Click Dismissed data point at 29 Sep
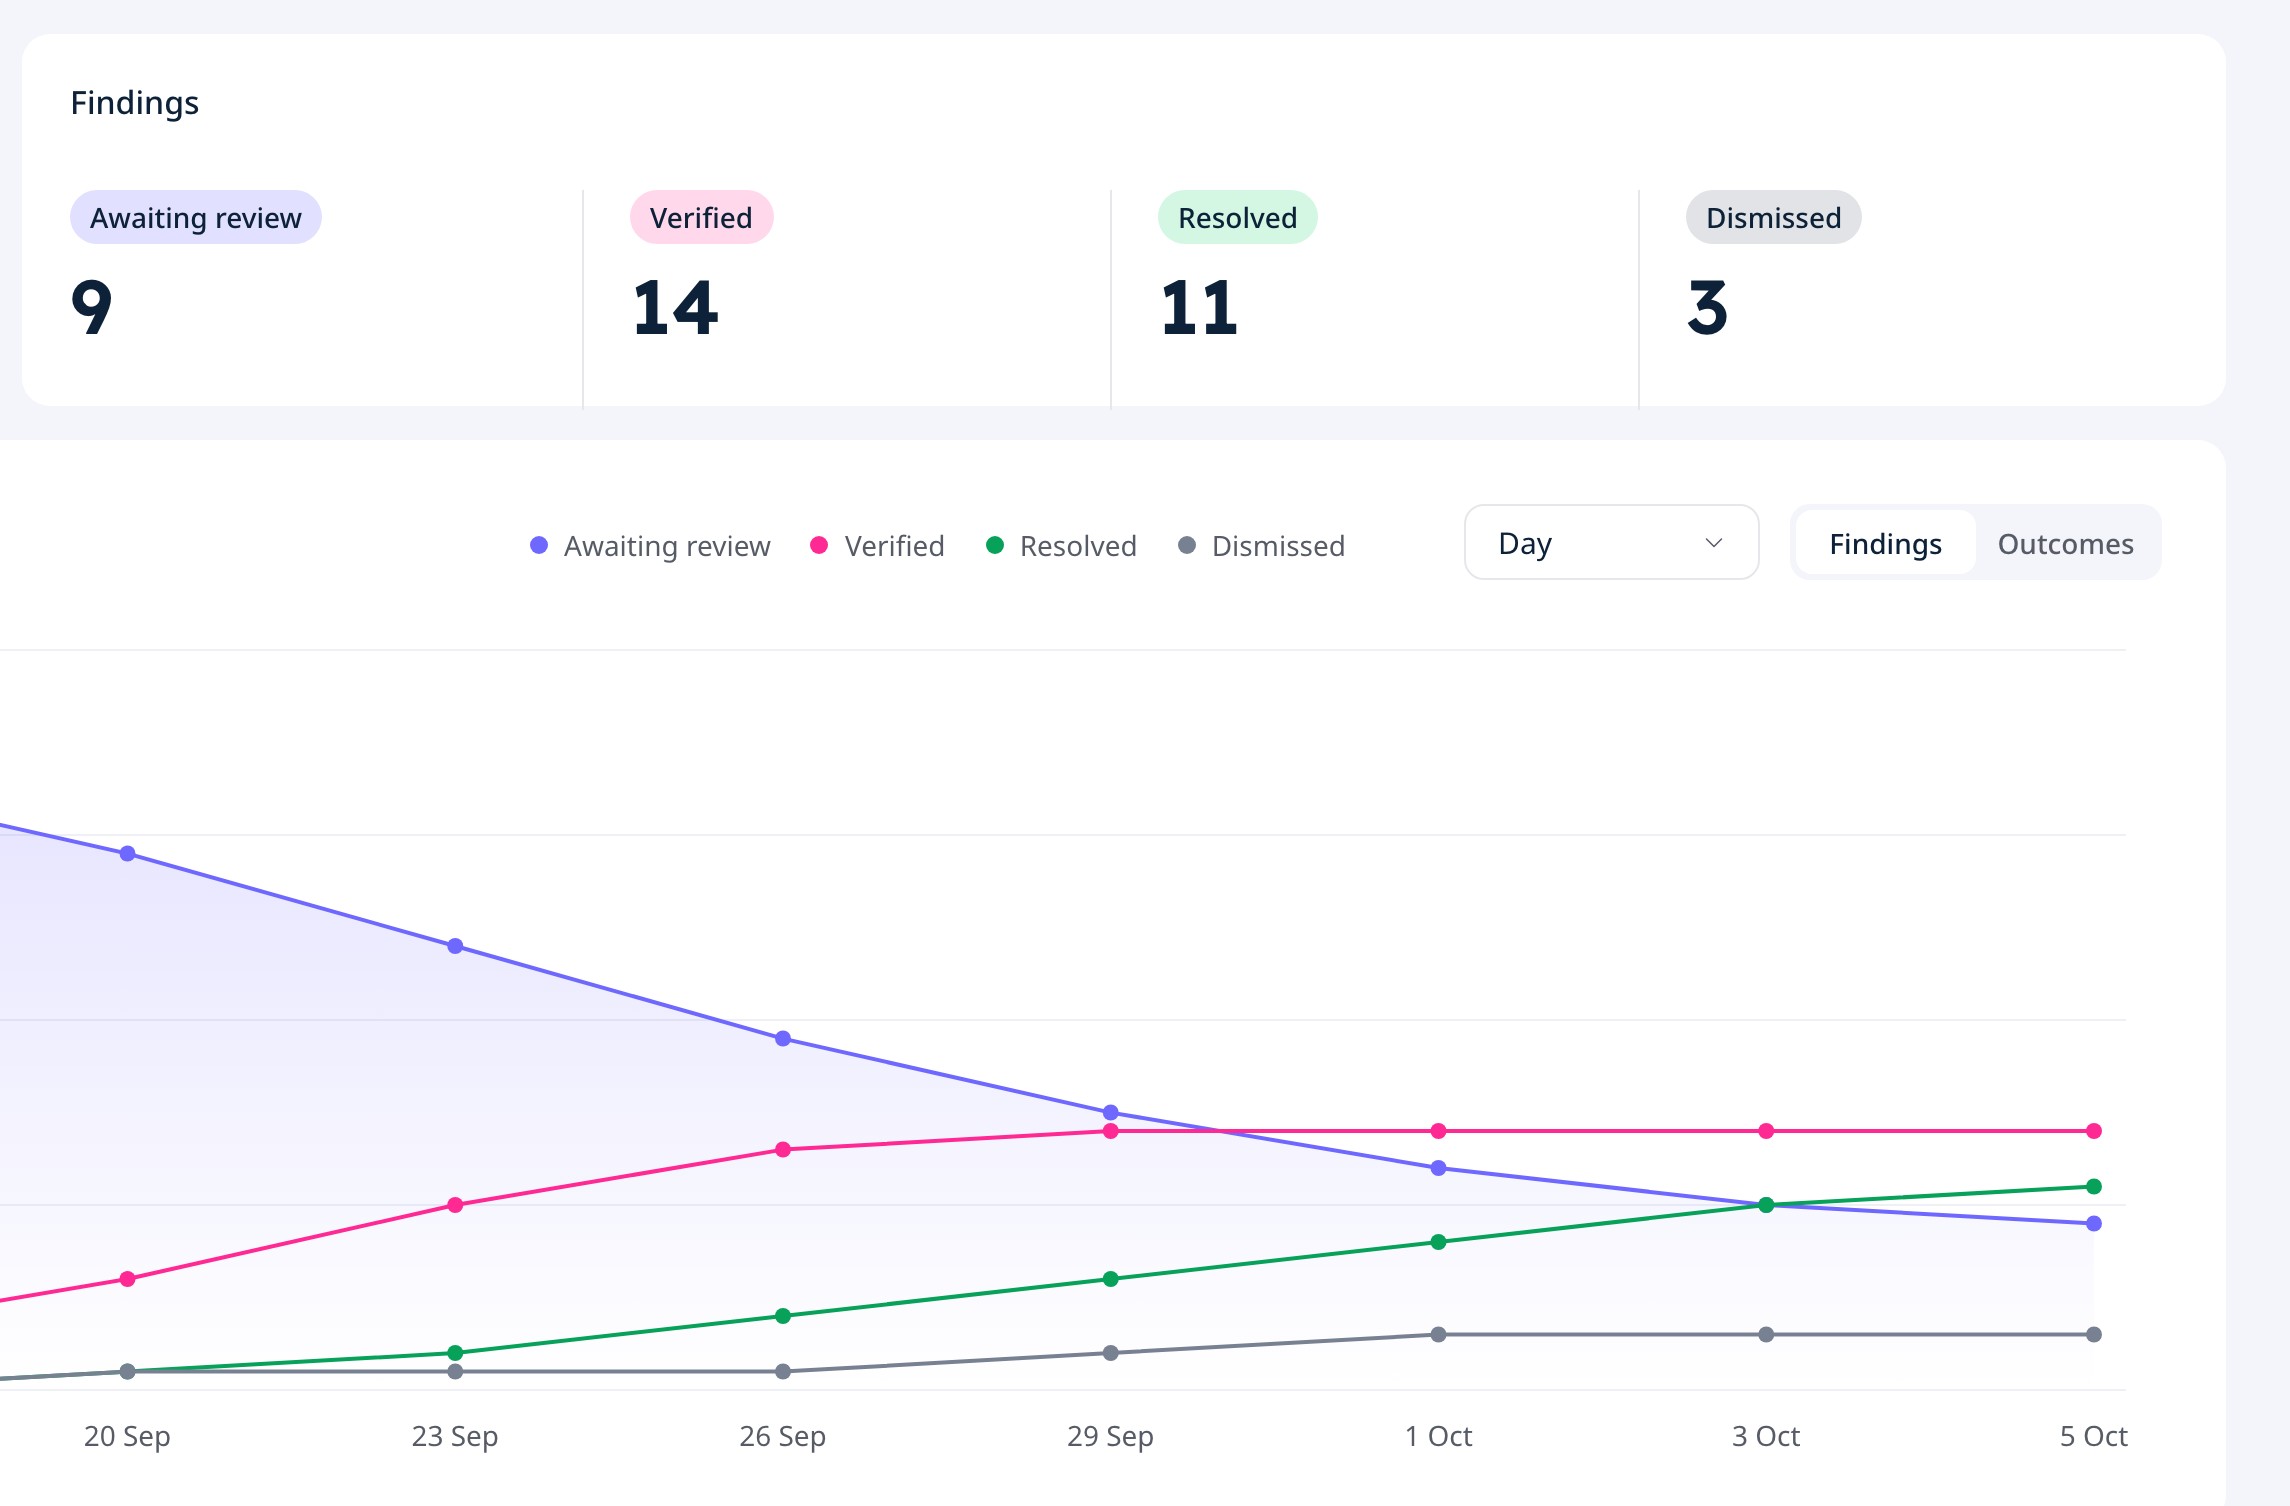 (1111, 1353)
